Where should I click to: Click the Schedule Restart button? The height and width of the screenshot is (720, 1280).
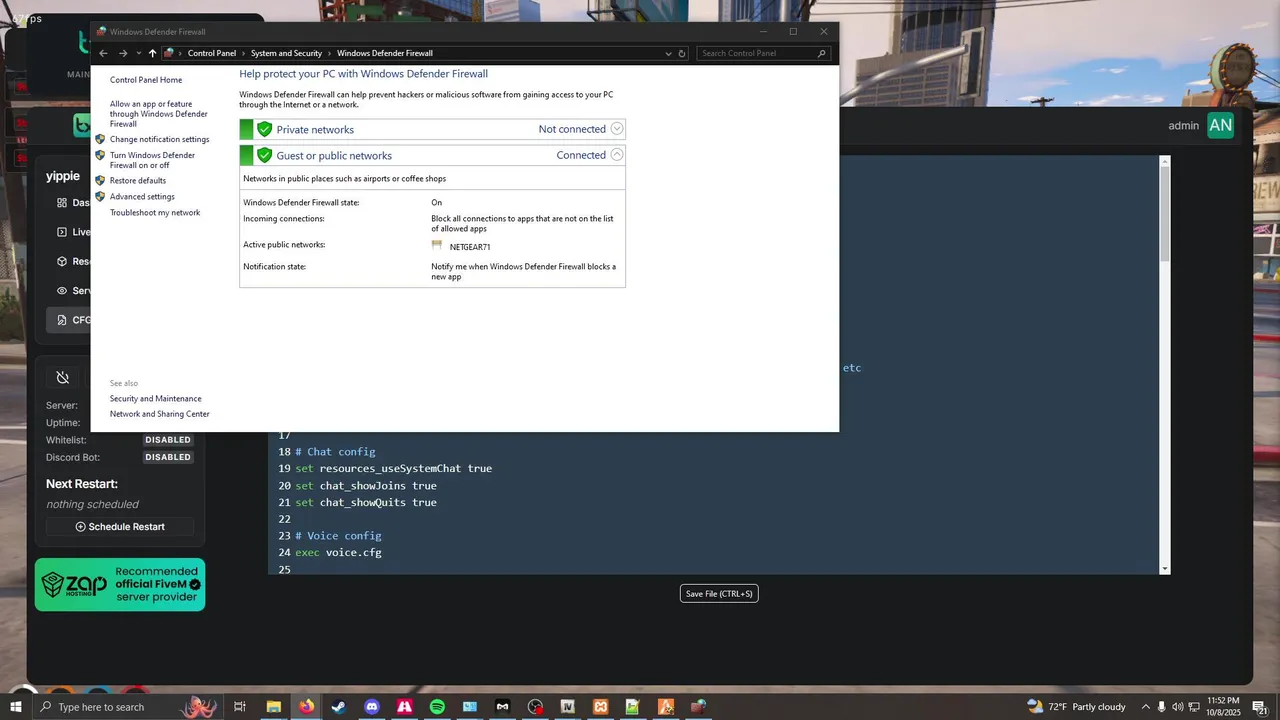point(120,527)
